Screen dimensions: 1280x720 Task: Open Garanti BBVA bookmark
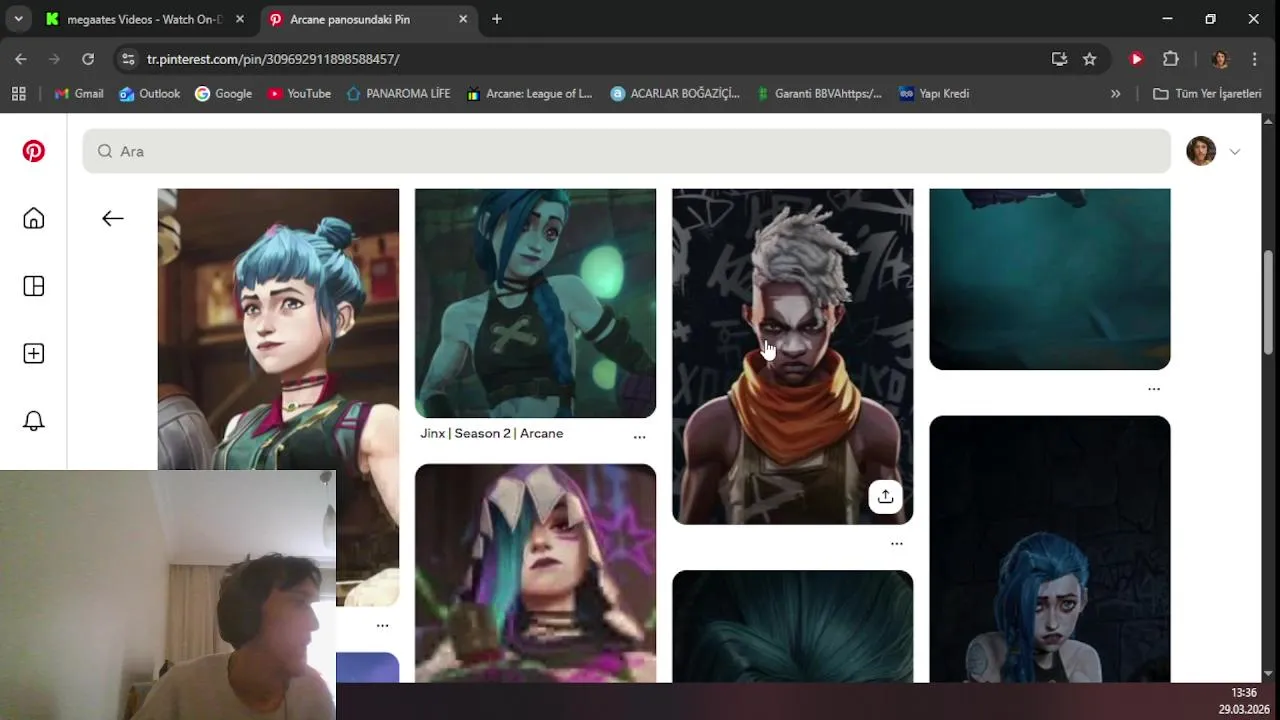pos(819,93)
